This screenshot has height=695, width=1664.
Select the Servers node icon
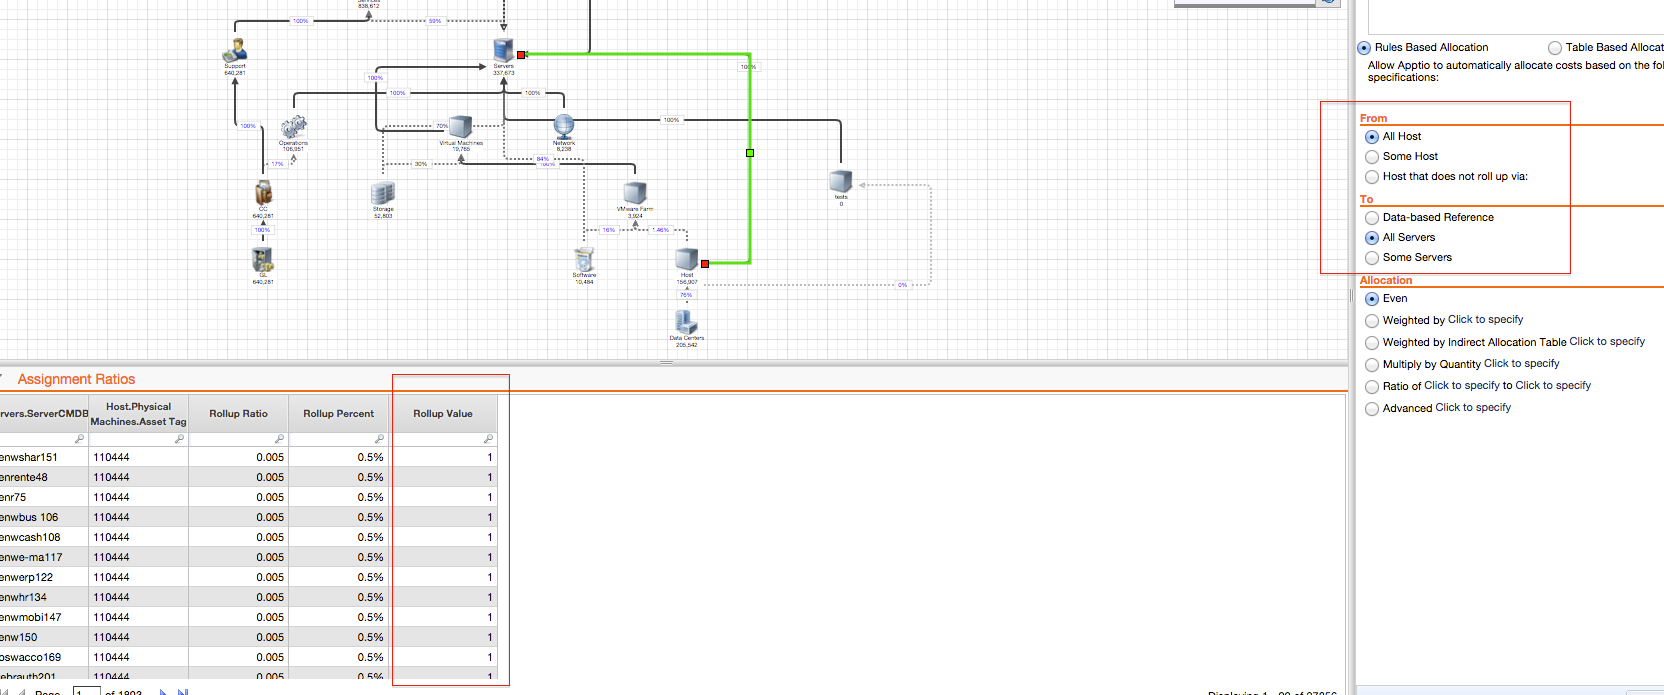(x=504, y=50)
